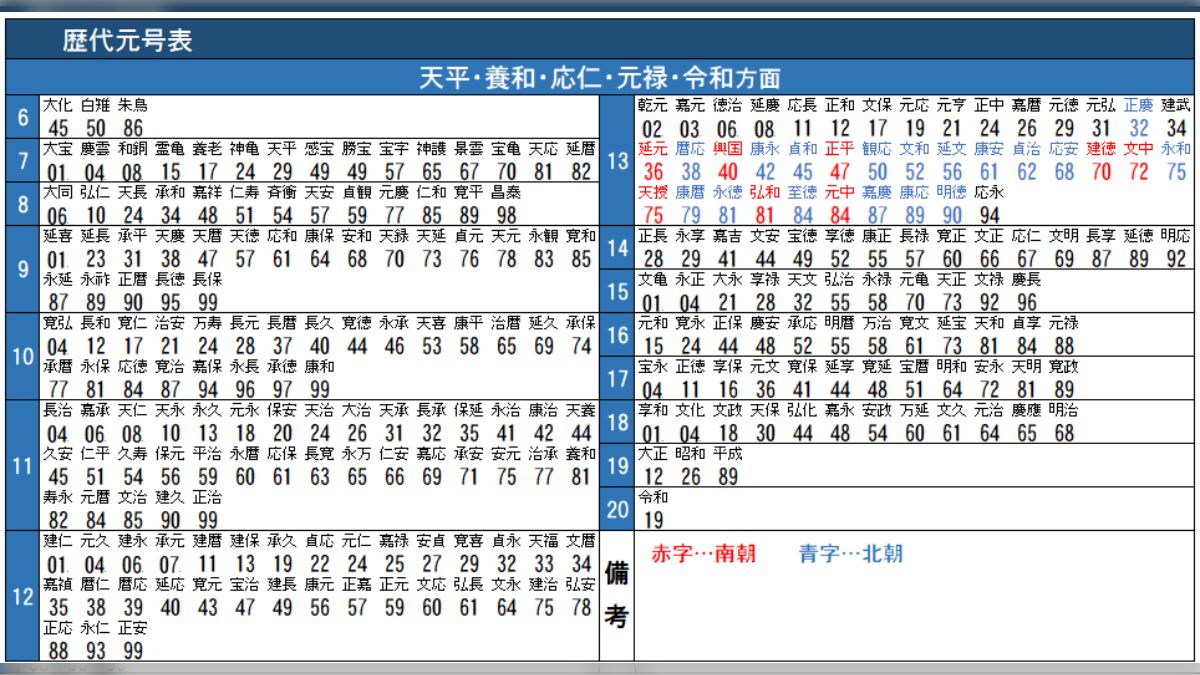Click the era name 貞観
This screenshot has height=675, width=1200.
coord(356,192)
